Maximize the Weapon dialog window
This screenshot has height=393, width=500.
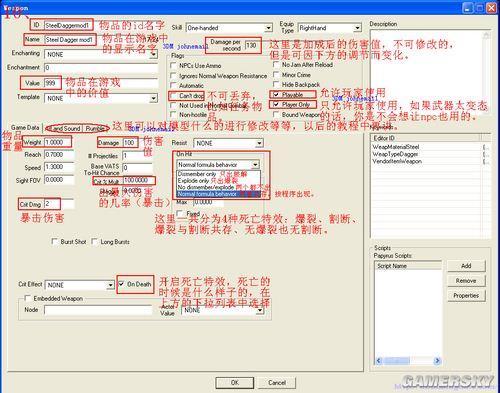pos(480,7)
